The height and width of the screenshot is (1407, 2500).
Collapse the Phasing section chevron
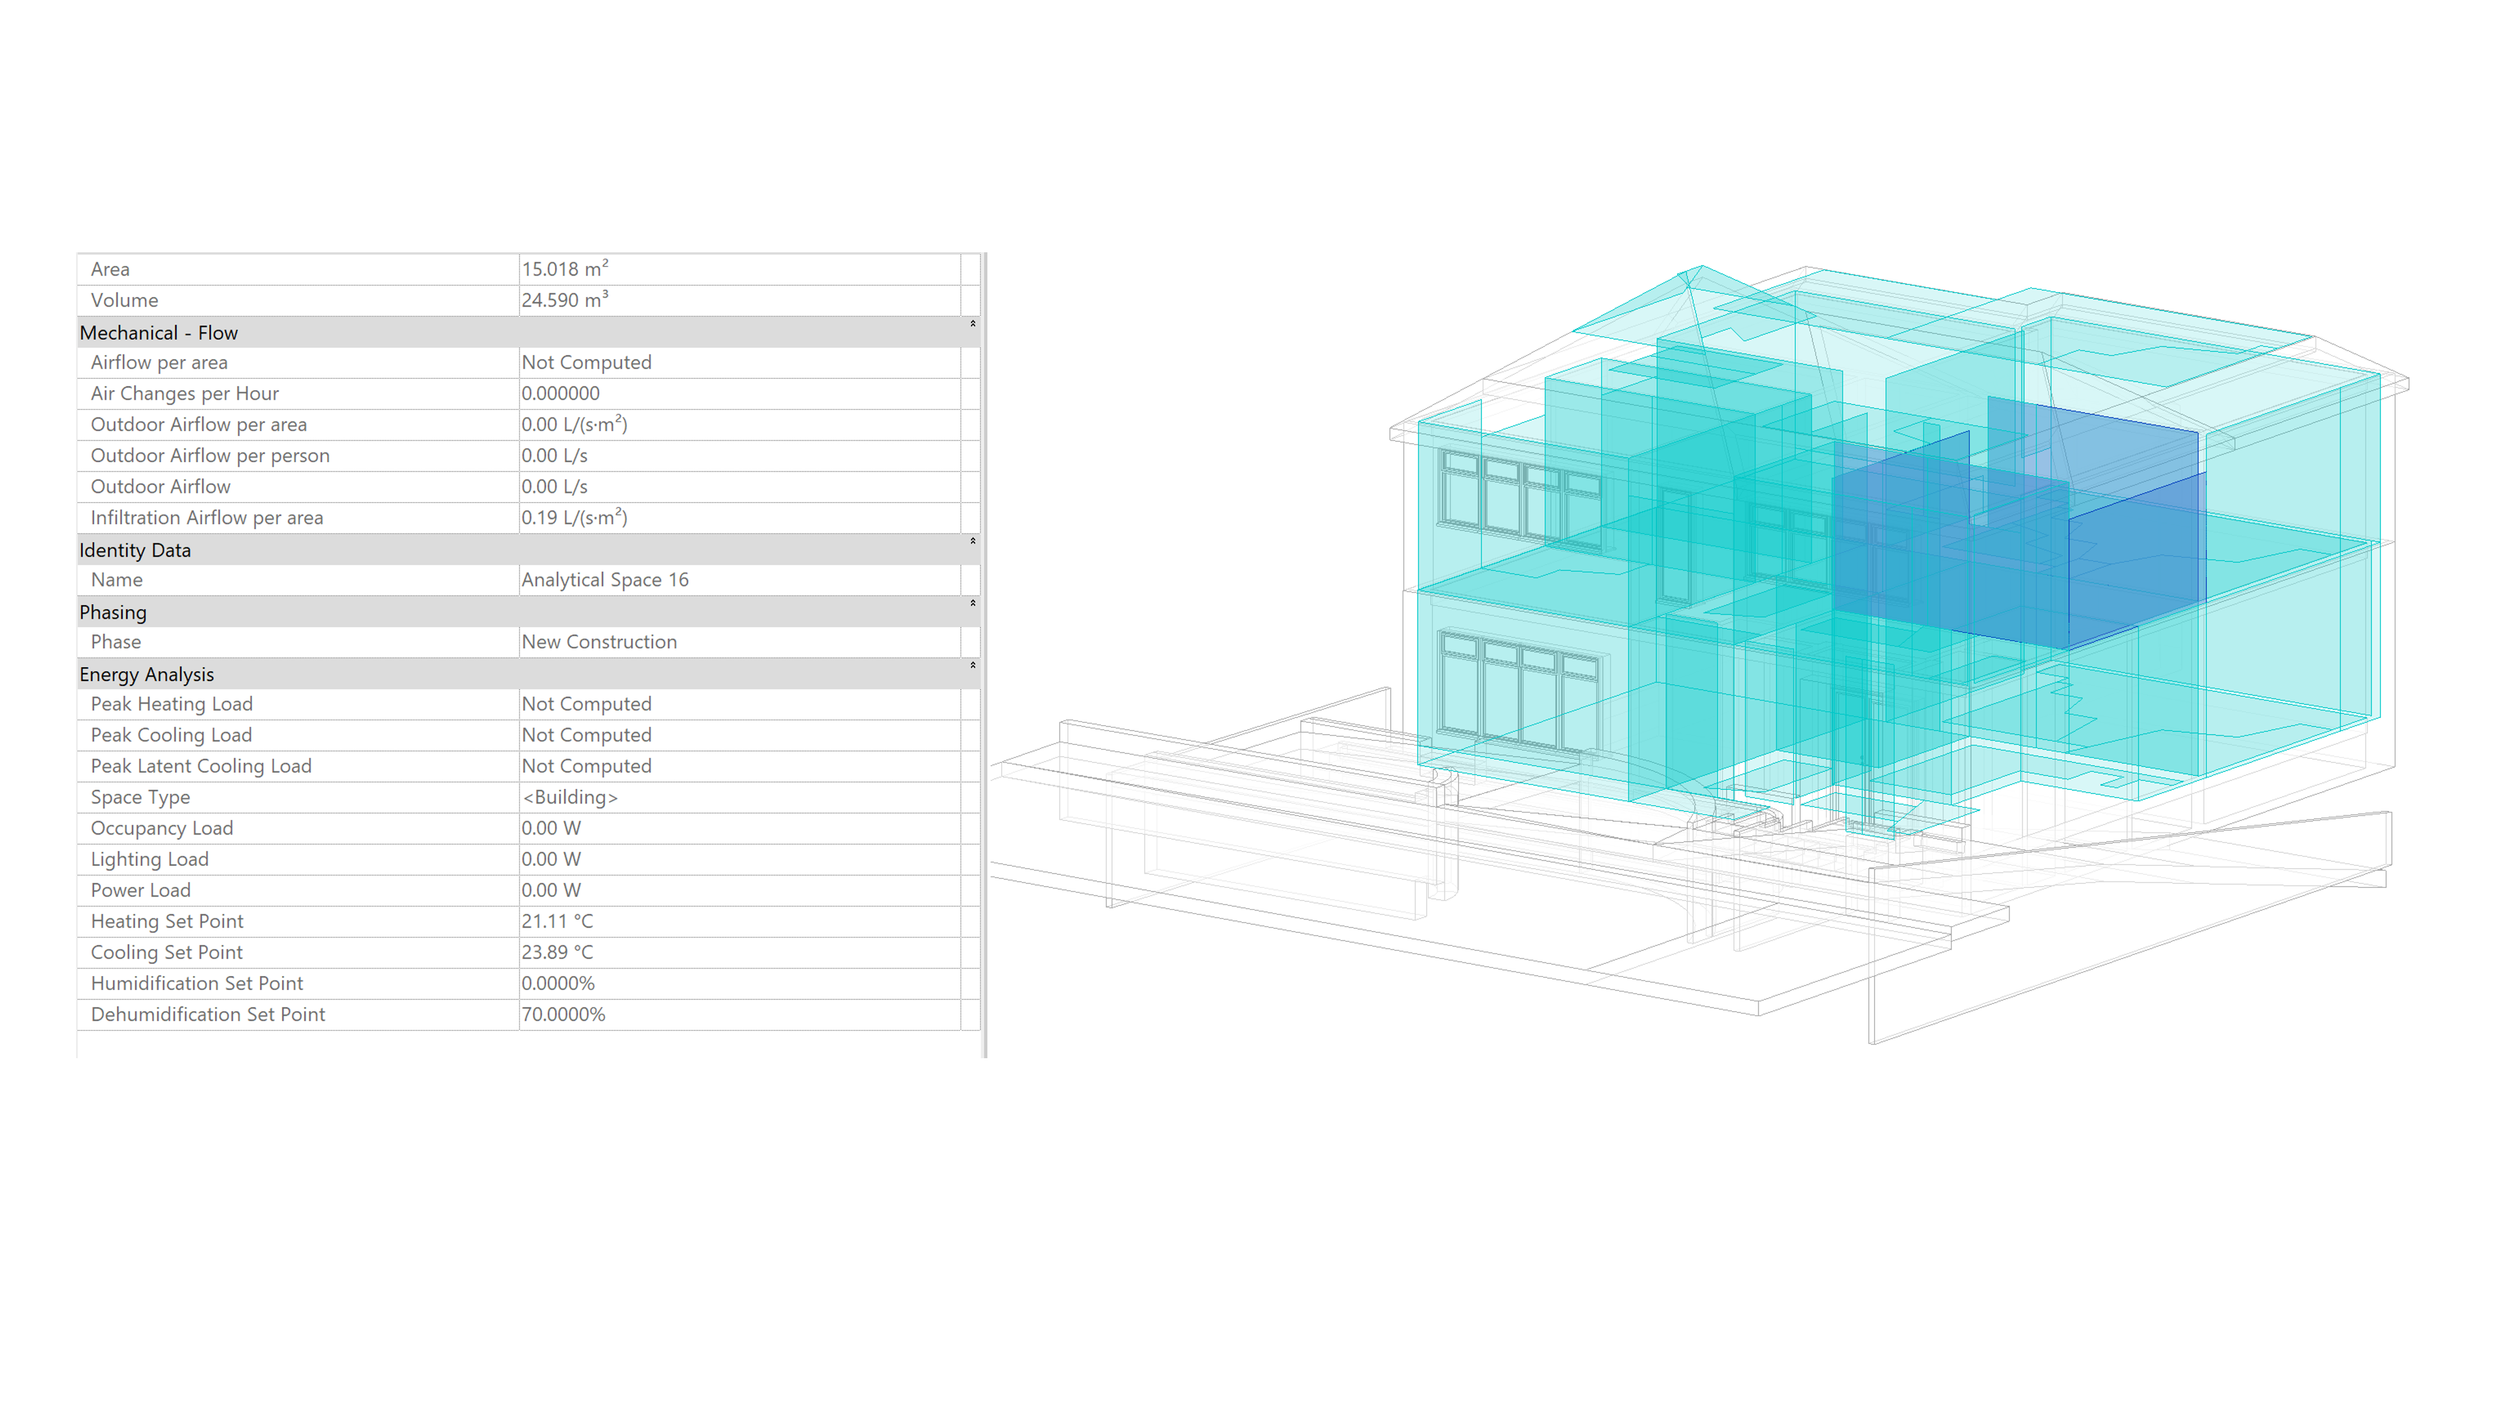click(x=972, y=603)
